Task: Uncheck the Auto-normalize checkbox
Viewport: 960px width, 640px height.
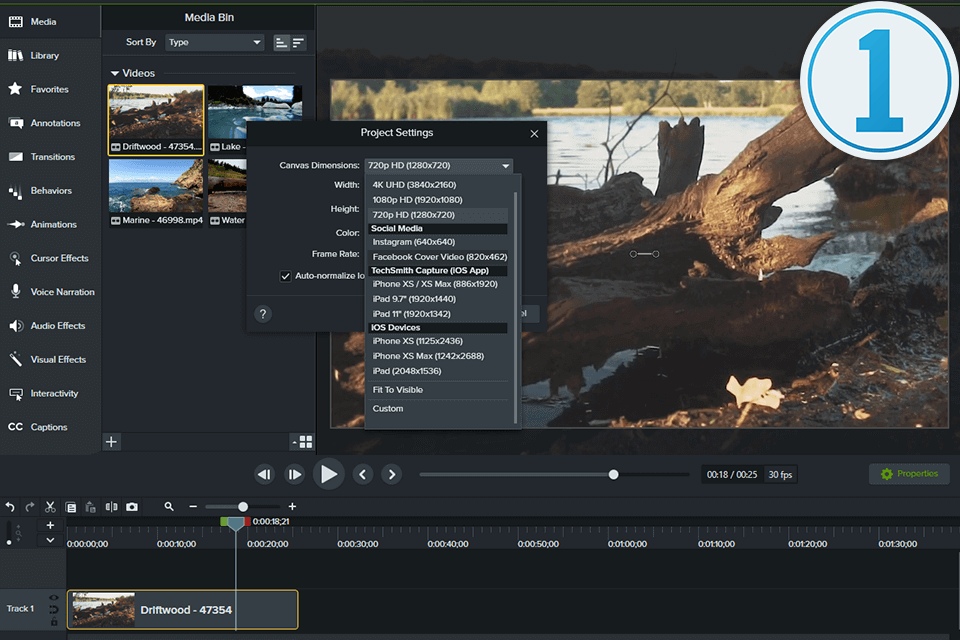Action: (x=286, y=276)
